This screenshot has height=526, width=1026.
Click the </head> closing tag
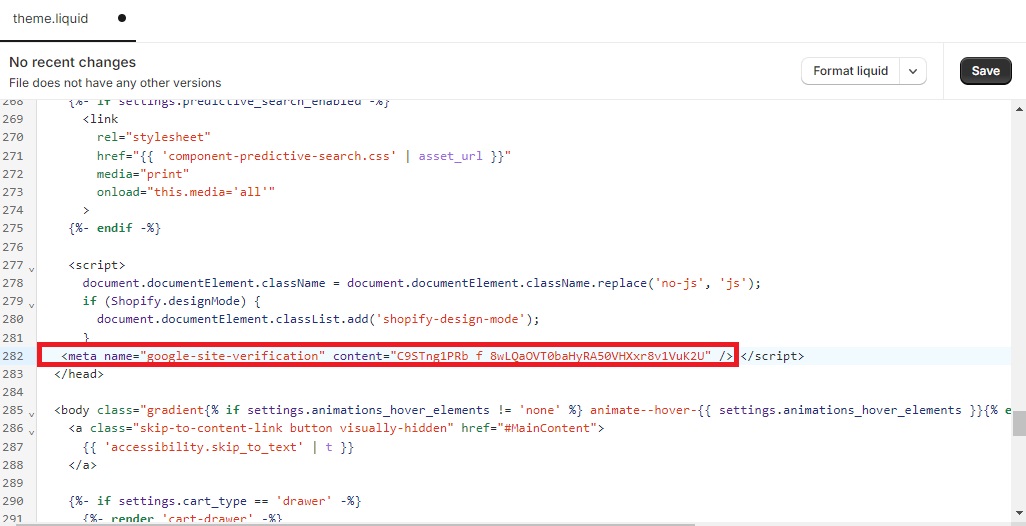click(x=79, y=374)
